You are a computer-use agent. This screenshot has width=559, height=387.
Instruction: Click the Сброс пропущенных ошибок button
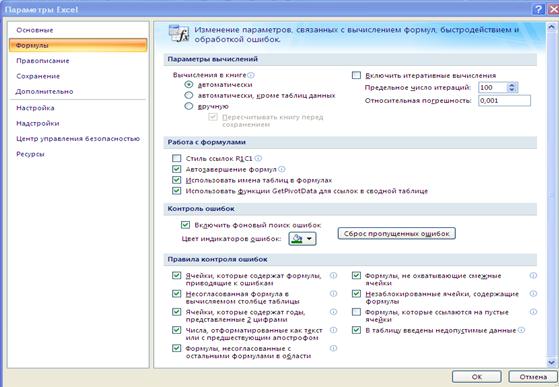coord(396,234)
